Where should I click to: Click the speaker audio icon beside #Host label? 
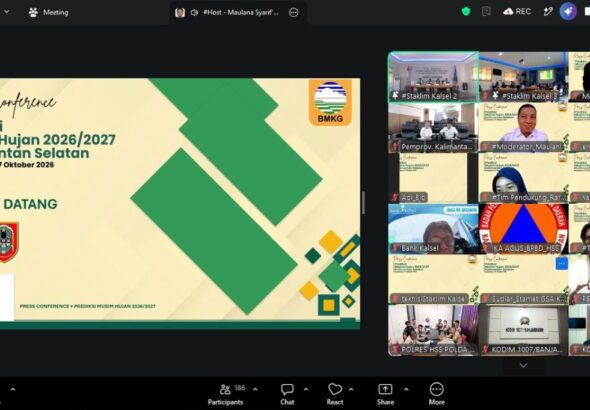[x=194, y=12]
